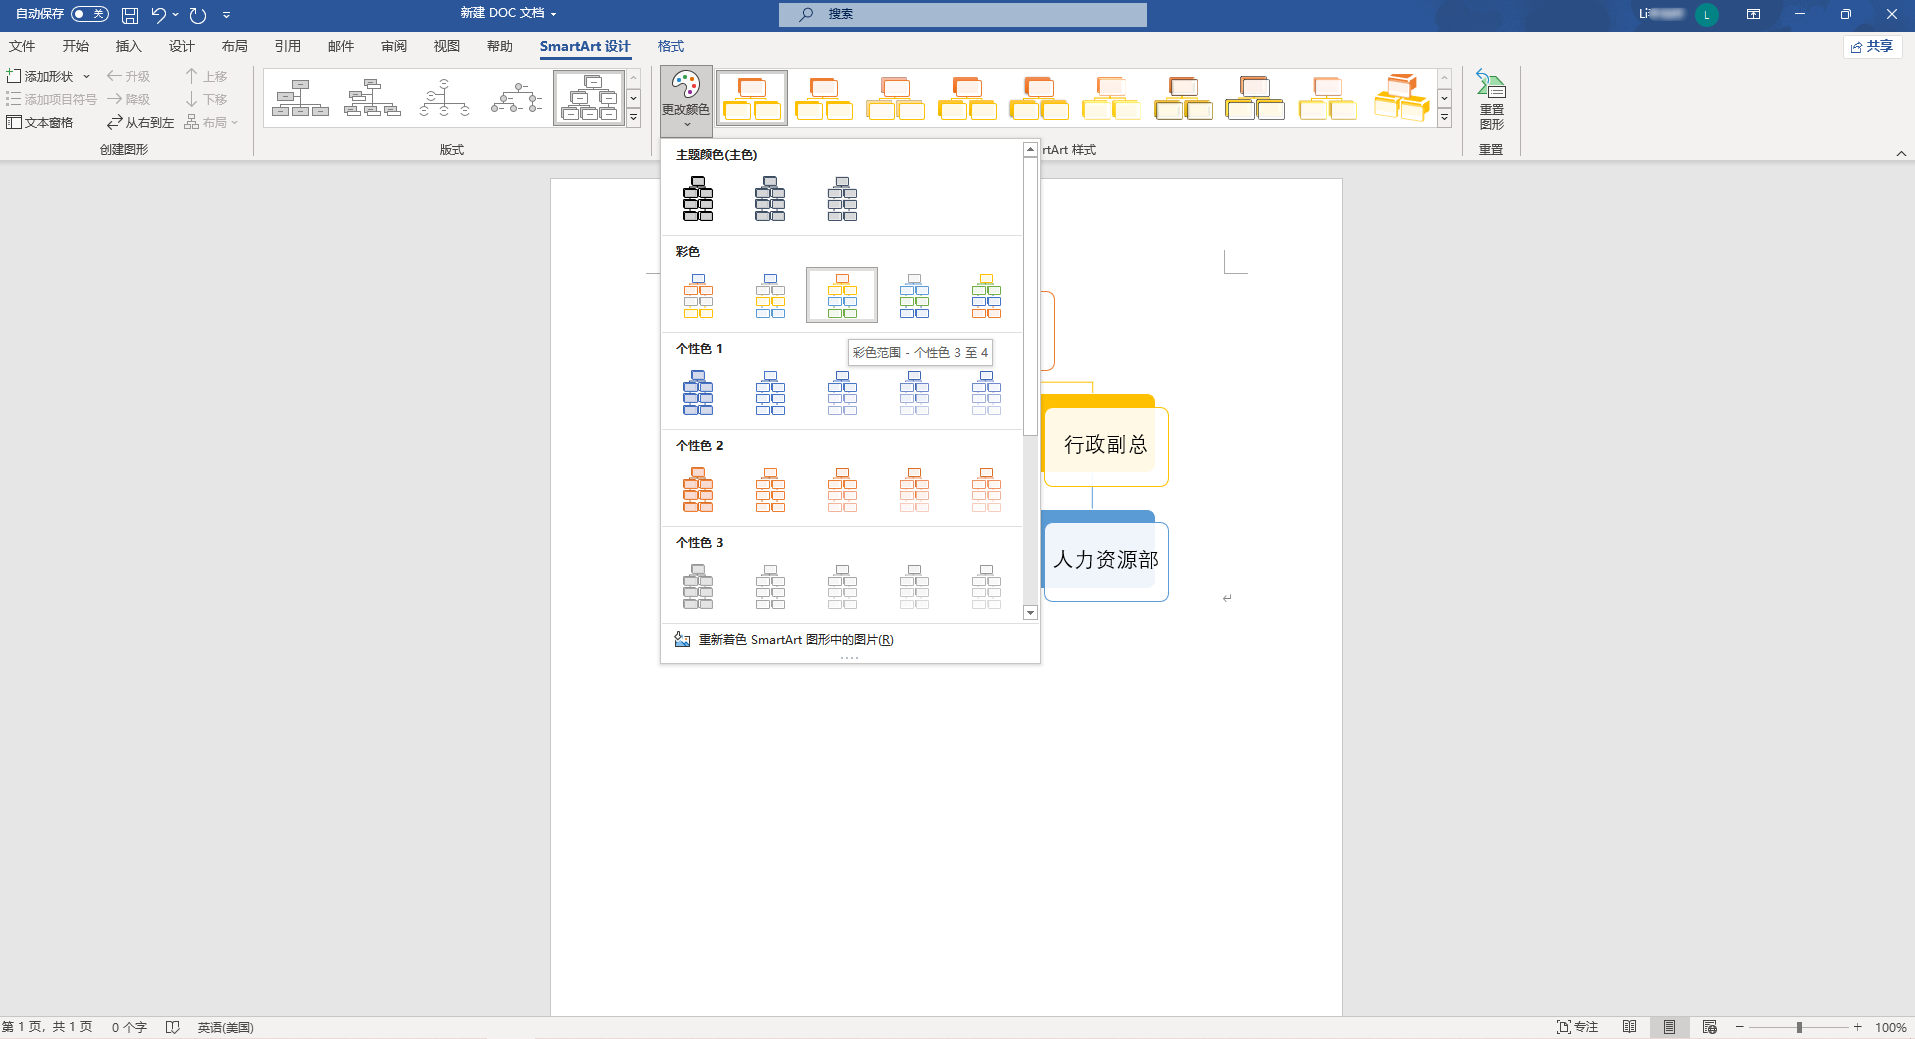Click the Search (搜索) box in title bar

coord(962,14)
